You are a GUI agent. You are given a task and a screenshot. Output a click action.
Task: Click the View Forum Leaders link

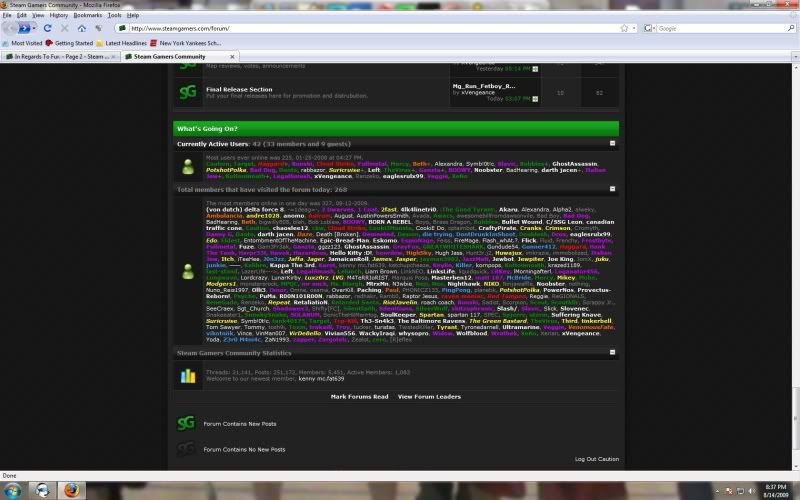429,397
